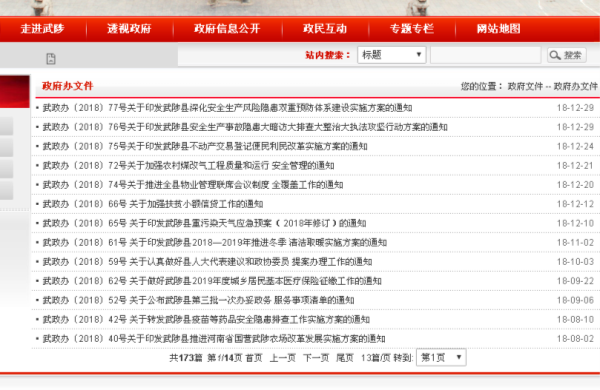Open the 网站地图 navigation menu
The width and height of the screenshot is (600, 390).
499,29
